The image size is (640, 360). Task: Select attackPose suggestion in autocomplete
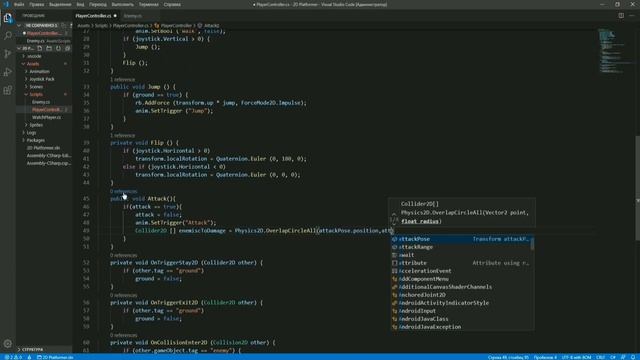coord(461,239)
